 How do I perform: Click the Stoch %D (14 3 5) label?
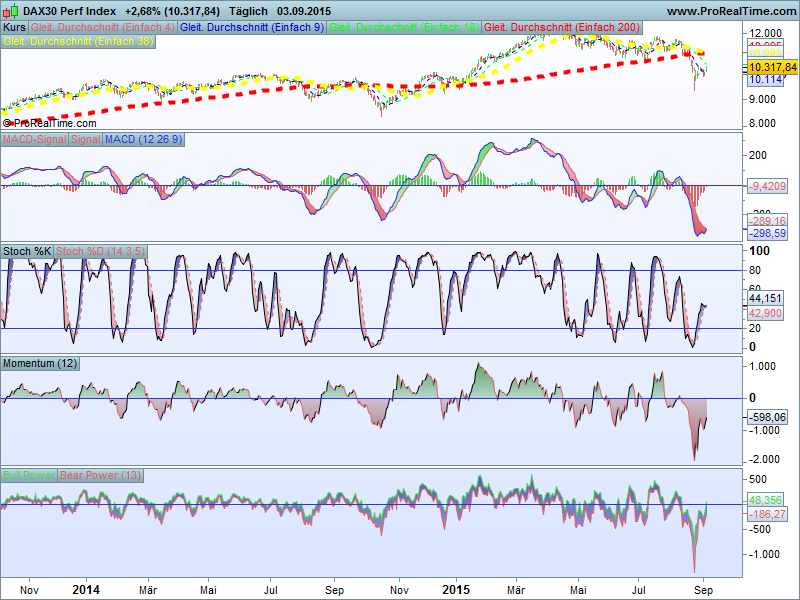(x=101, y=251)
